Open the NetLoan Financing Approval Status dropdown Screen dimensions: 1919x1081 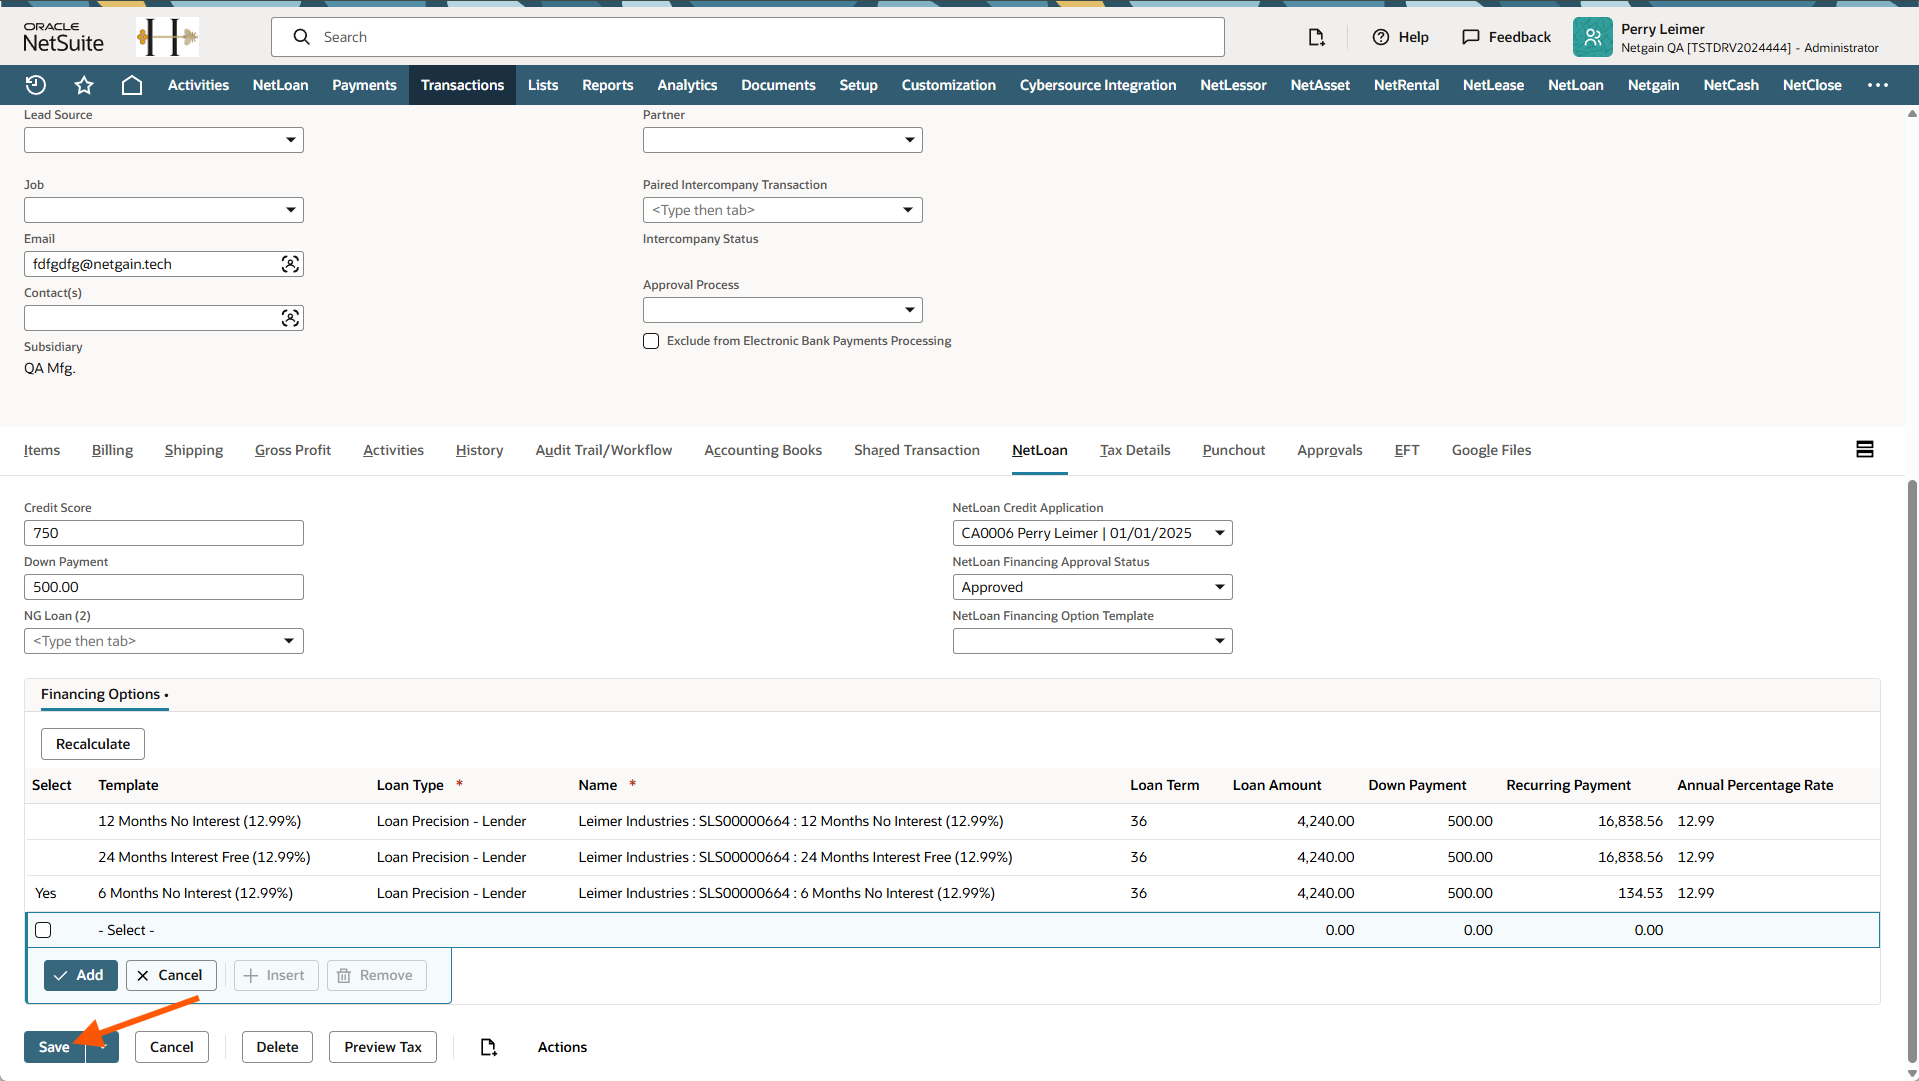coord(1219,587)
